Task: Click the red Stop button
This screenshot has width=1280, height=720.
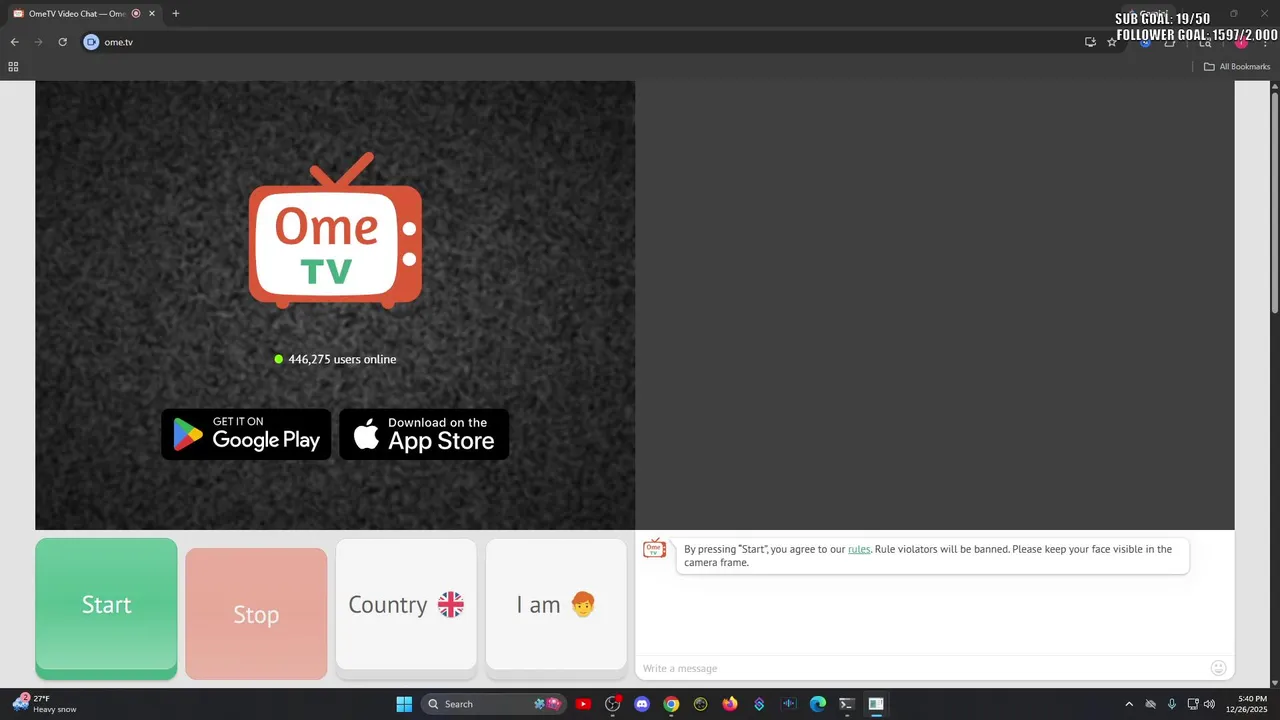Action: tap(256, 614)
